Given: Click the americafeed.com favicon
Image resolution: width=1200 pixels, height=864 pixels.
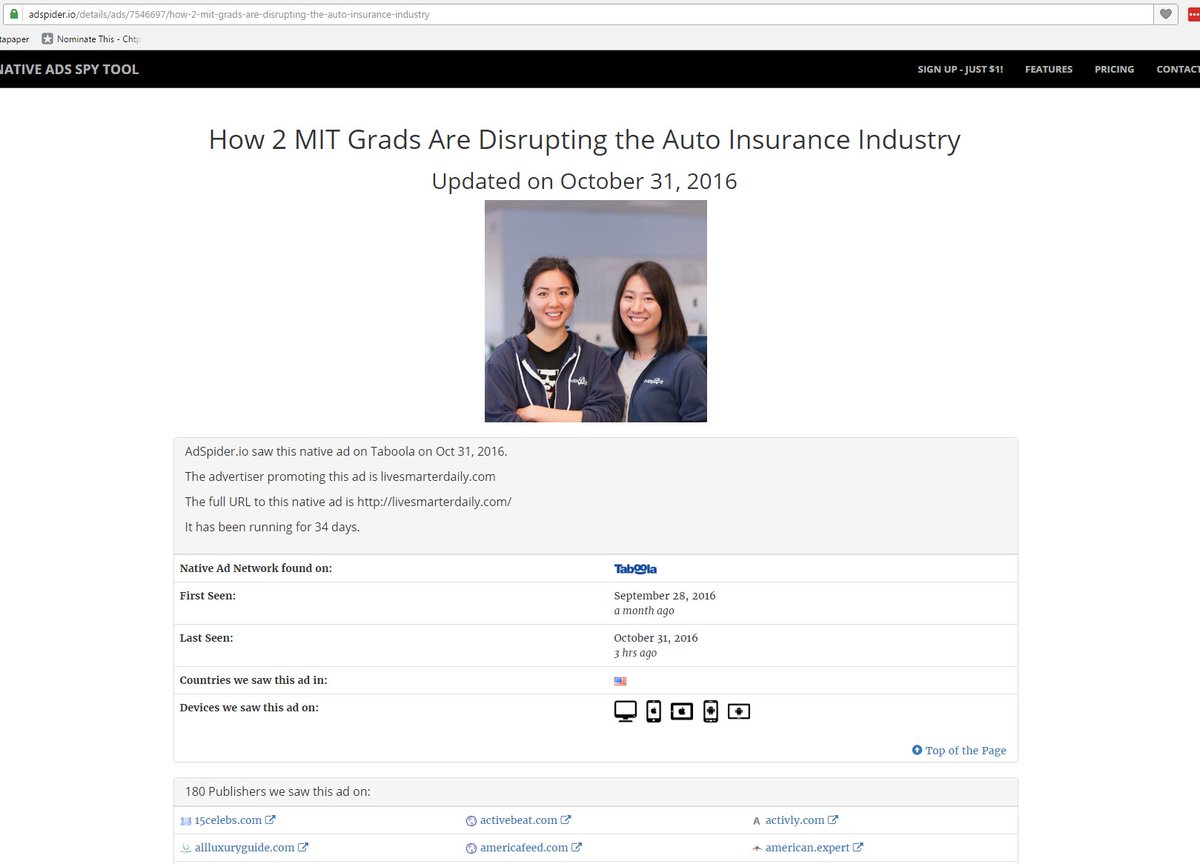Looking at the screenshot, I should [471, 848].
